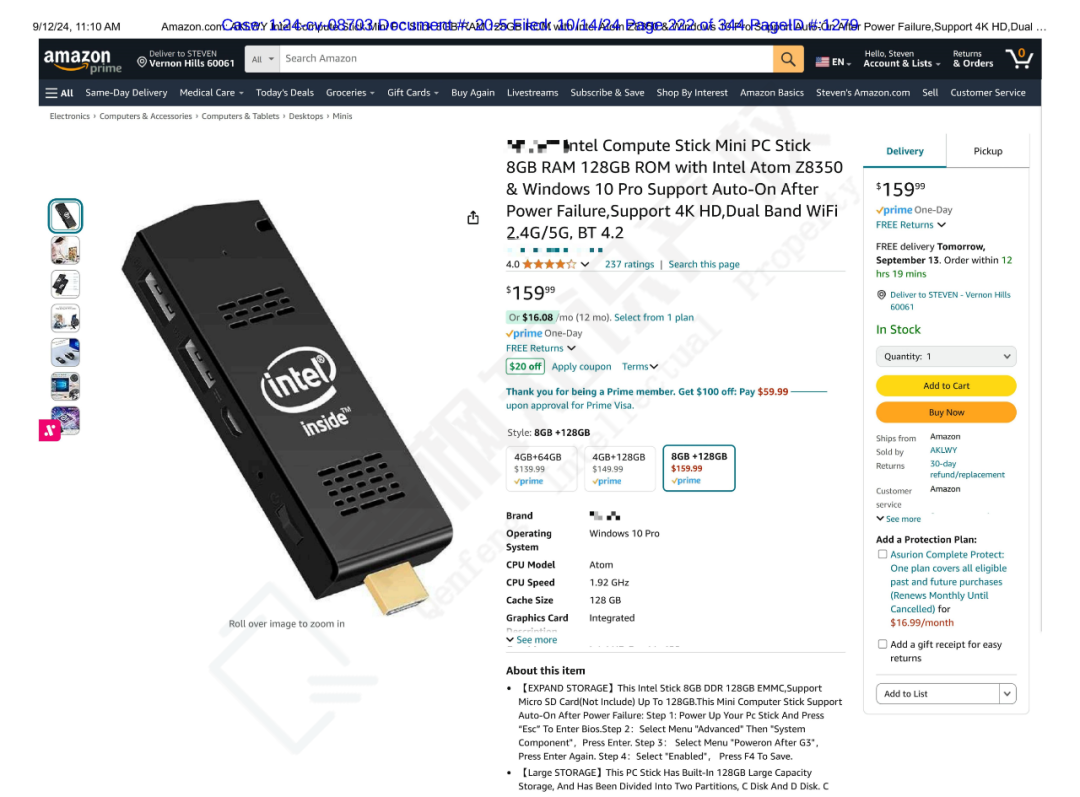Click the 237 ratings link
Screen dimensions: 1080x797
point(629,264)
